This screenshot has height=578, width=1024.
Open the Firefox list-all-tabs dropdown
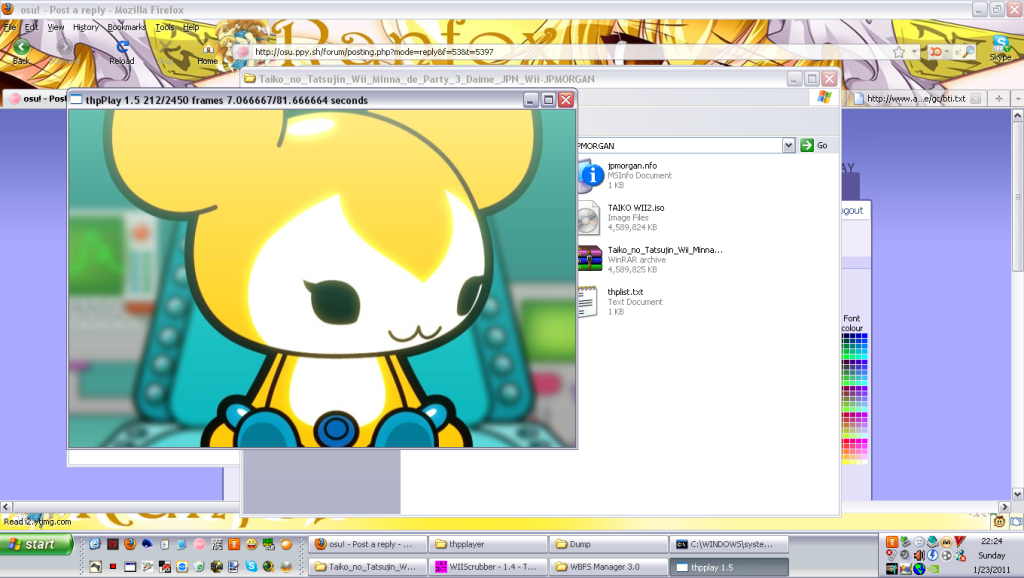pyautogui.click(x=1017, y=98)
